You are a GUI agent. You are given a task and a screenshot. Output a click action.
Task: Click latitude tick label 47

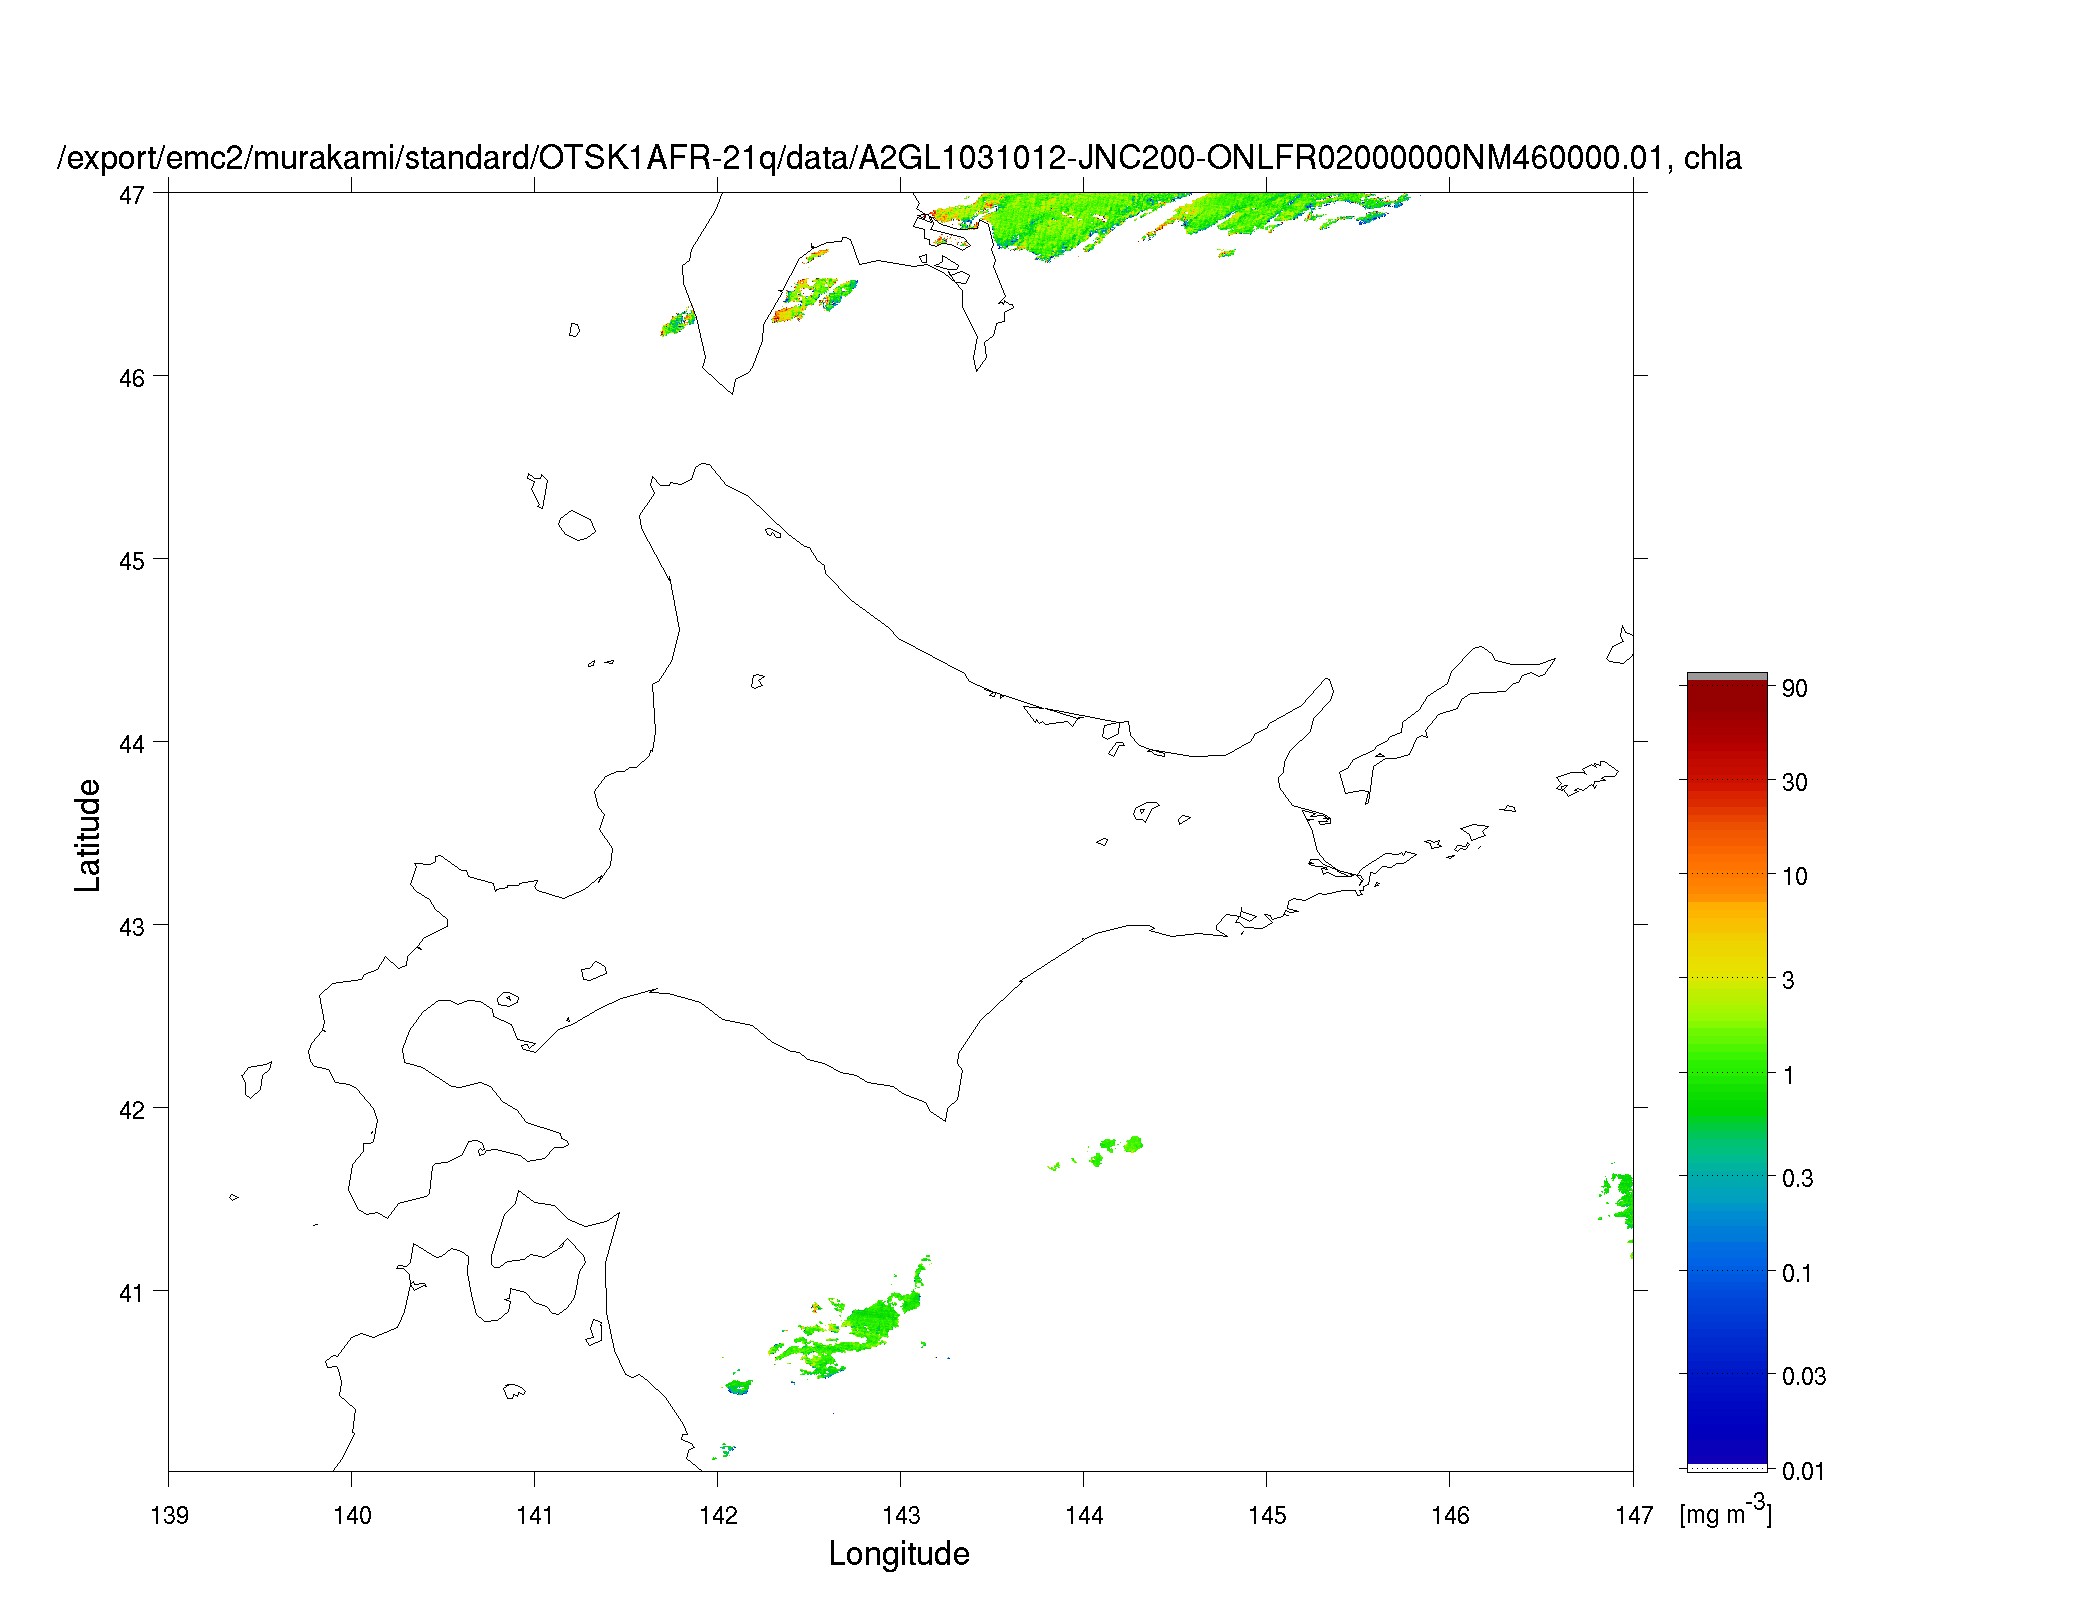click(132, 195)
